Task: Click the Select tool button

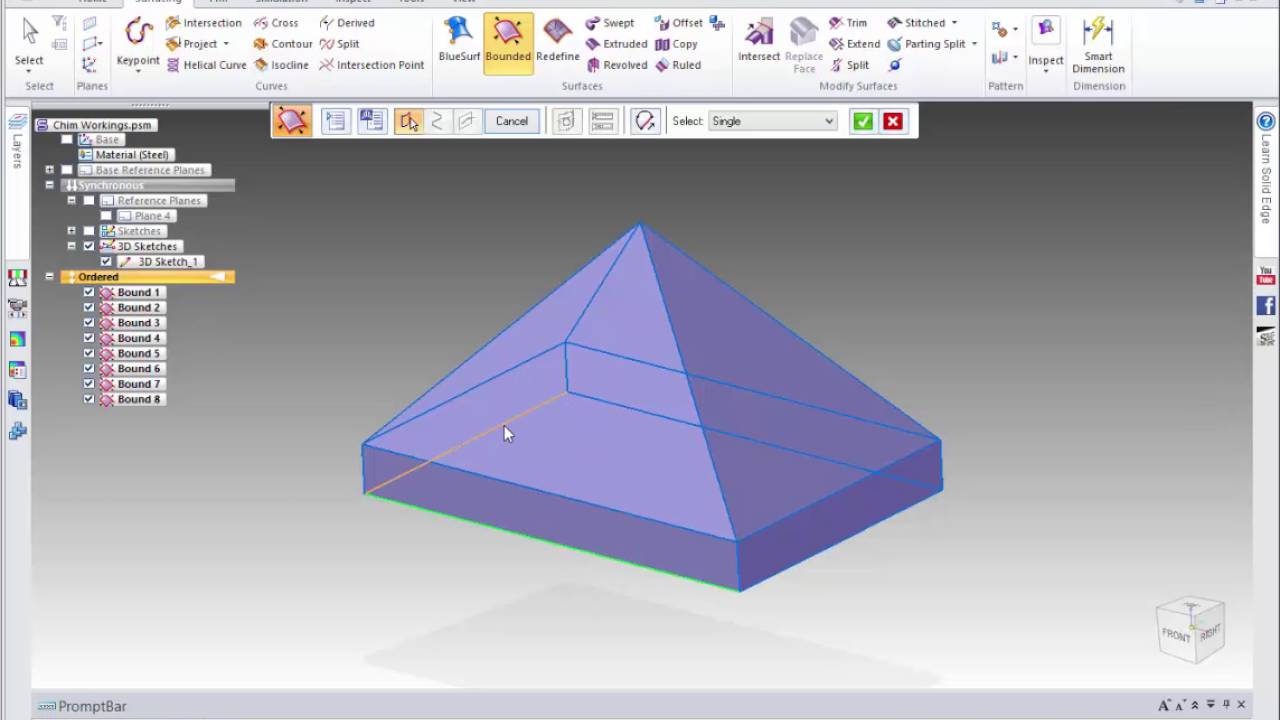Action: point(29,44)
